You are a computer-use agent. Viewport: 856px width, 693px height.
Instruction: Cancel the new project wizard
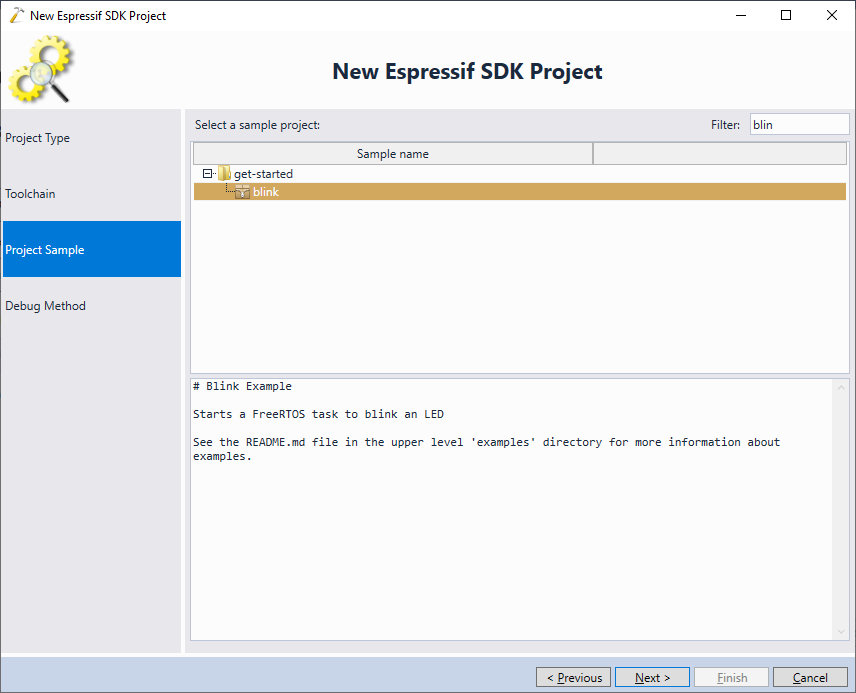810,677
